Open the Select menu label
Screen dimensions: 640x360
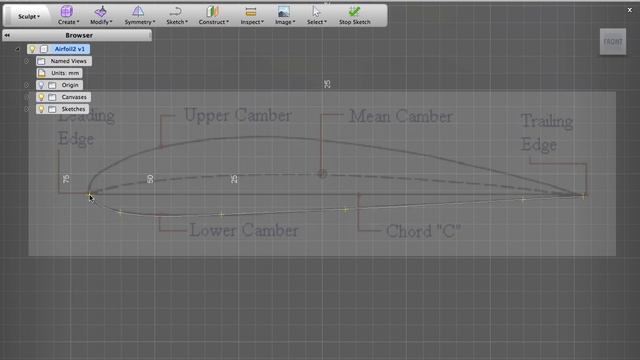point(316,22)
